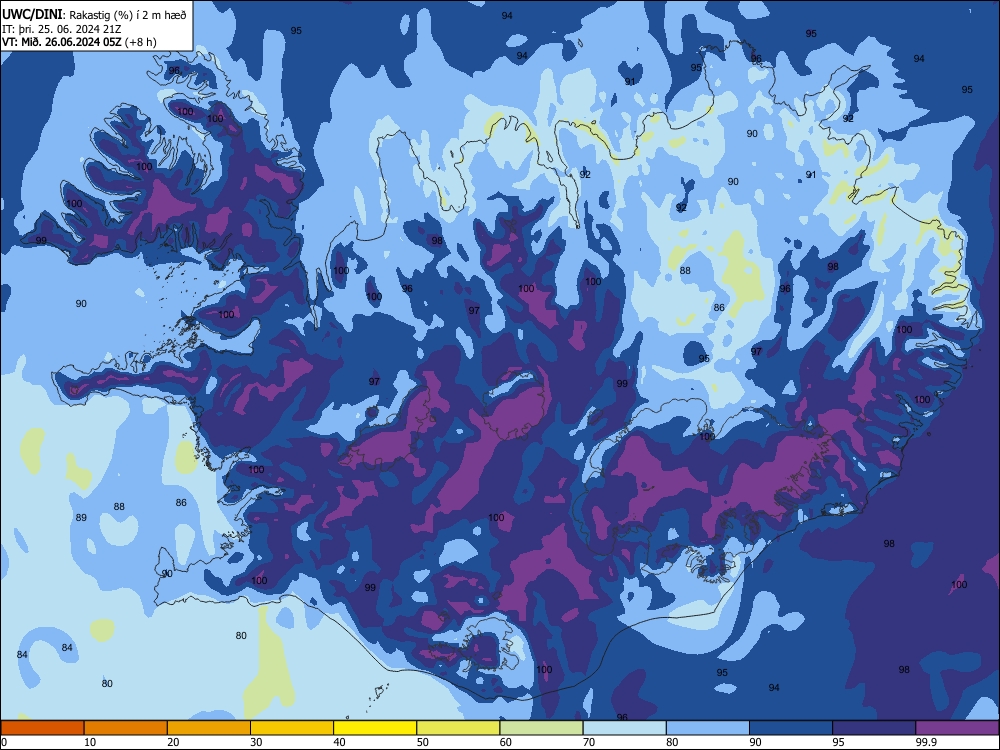Viewport: 1000px width, 750px height.
Task: Click the legend scale label '99.9'
Action: tap(926, 742)
